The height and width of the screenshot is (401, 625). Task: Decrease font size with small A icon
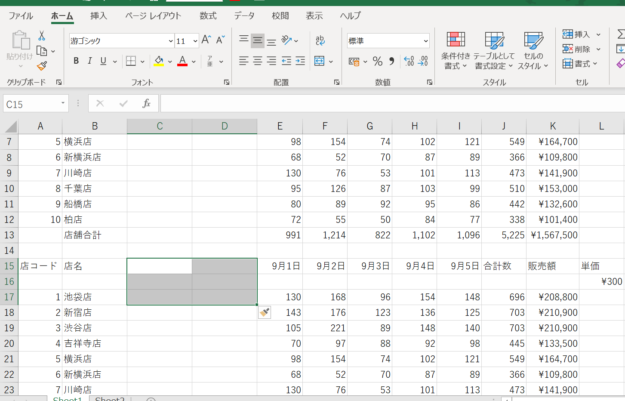[220, 40]
